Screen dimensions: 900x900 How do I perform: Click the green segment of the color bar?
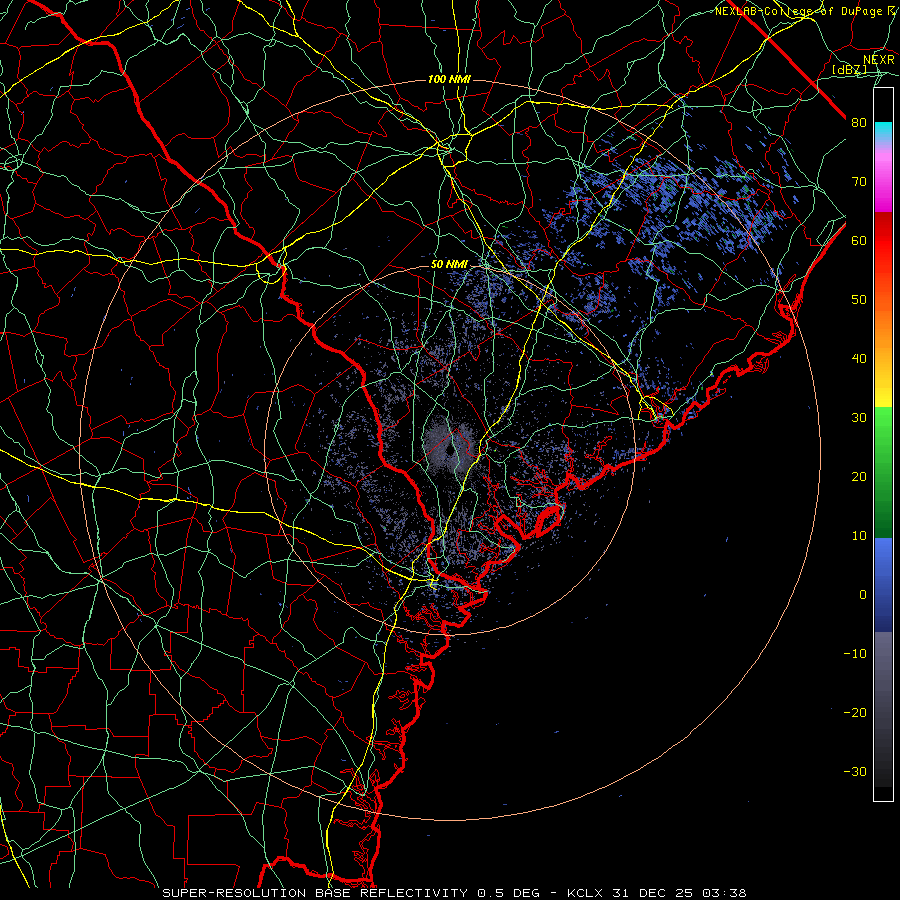[883, 472]
